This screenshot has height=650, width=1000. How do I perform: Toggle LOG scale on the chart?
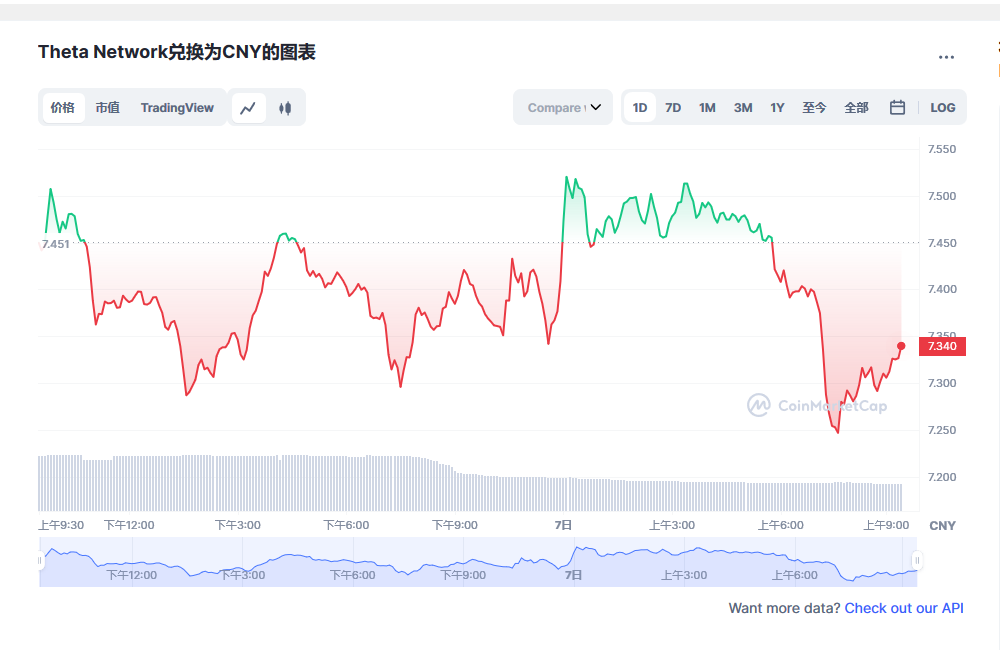pos(943,108)
